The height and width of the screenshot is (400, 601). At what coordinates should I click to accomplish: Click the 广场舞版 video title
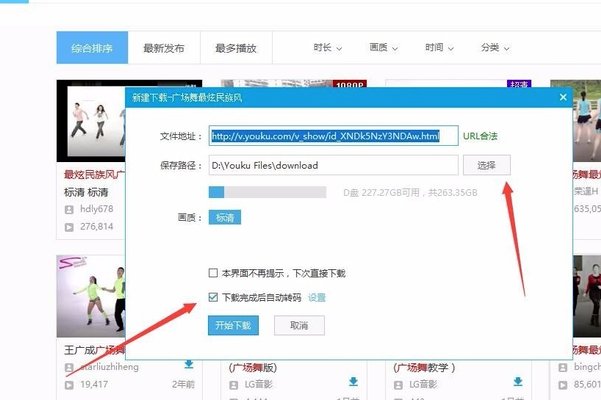(x=253, y=367)
